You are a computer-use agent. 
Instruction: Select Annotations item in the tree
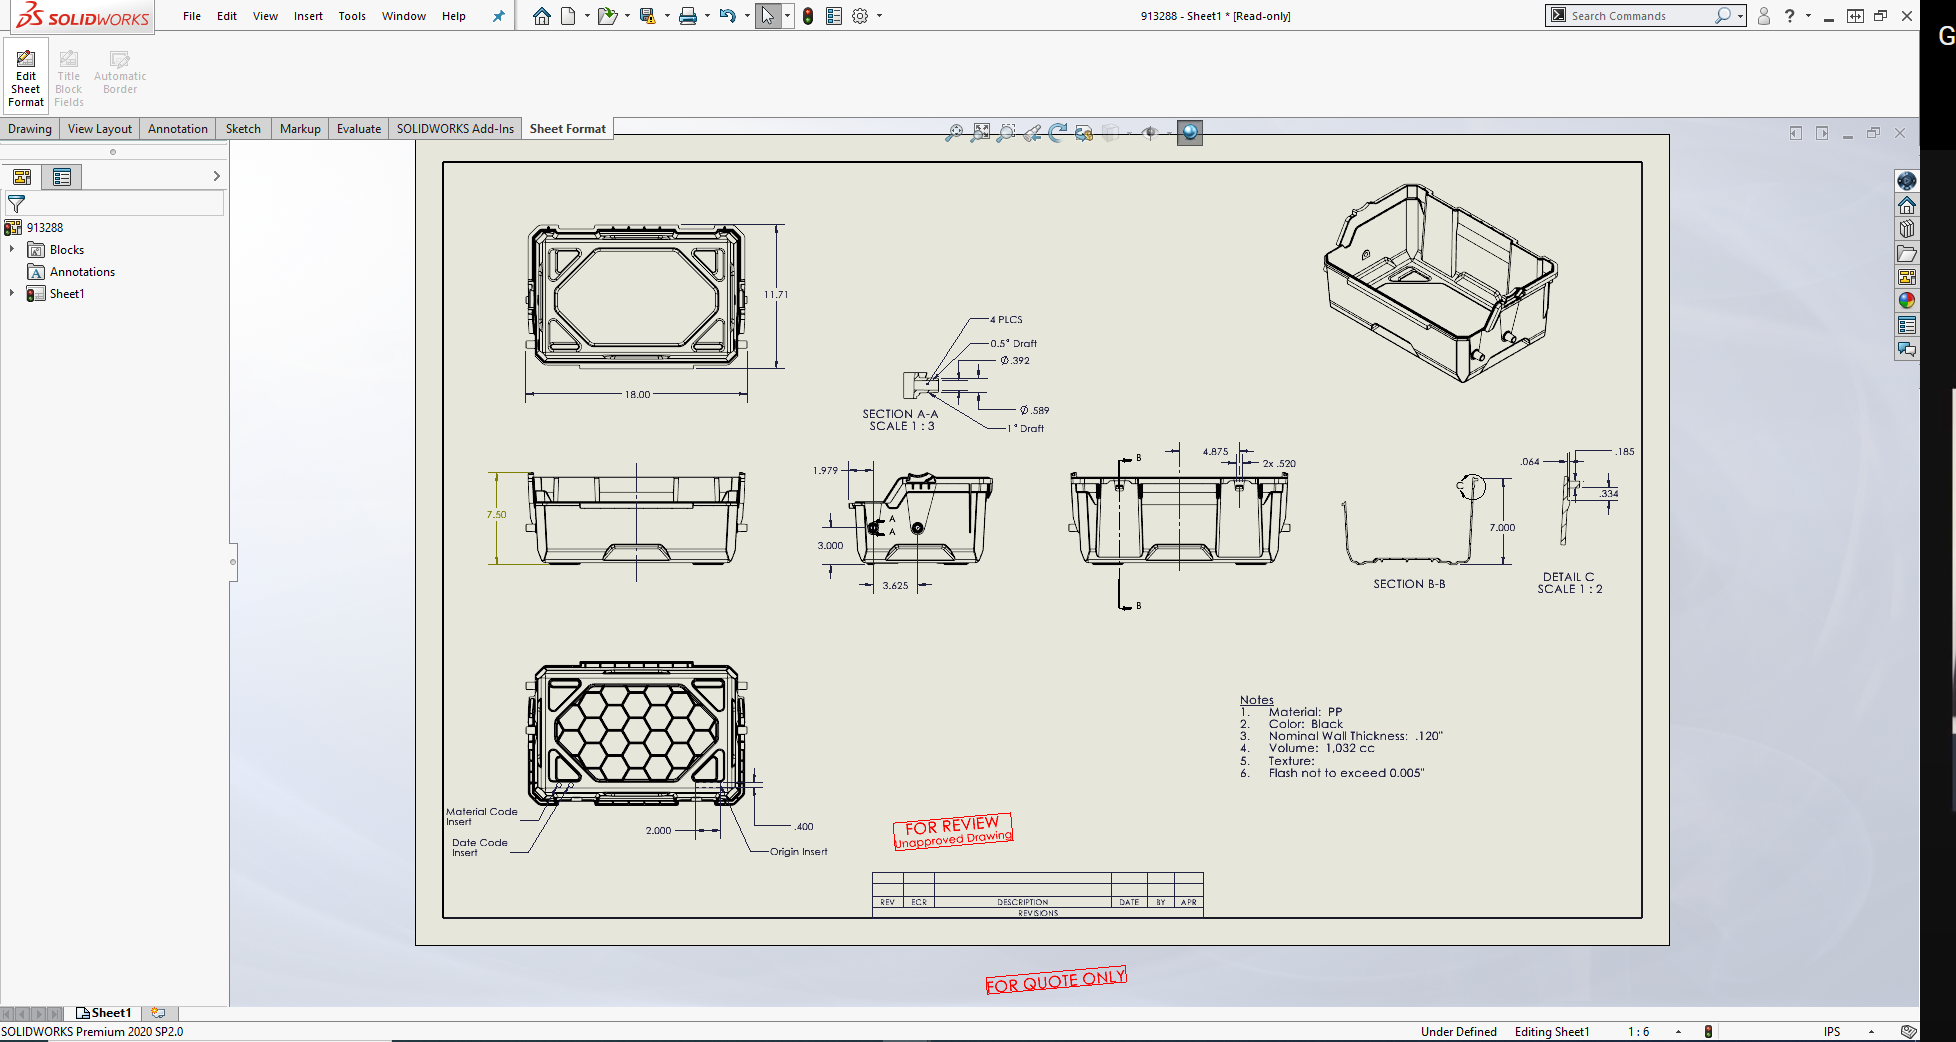click(82, 272)
